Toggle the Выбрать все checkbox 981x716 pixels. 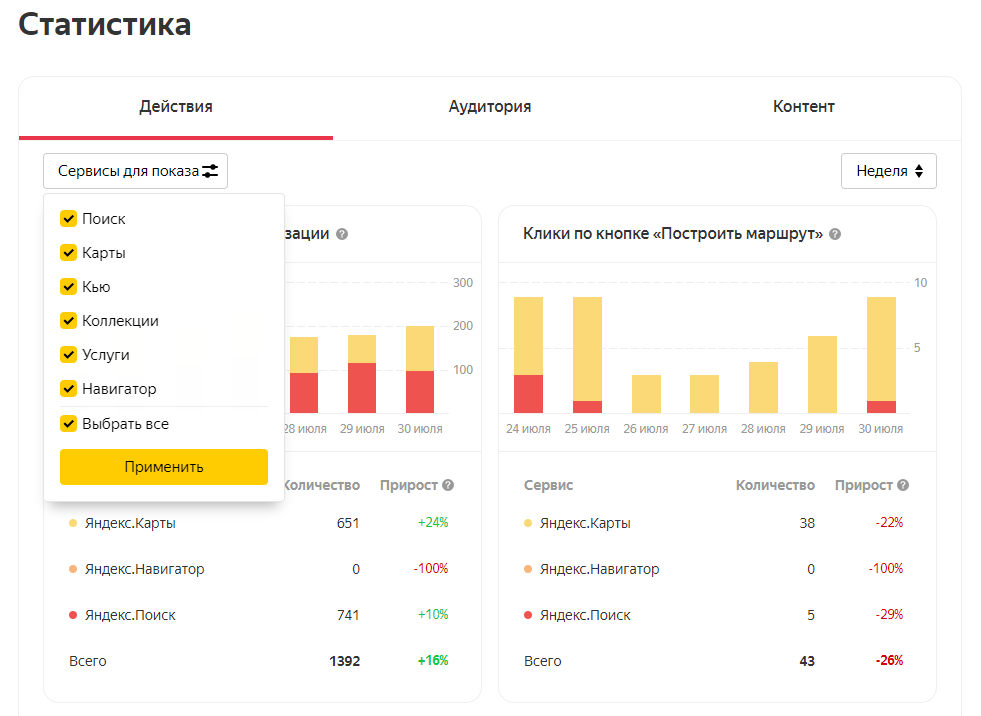pos(68,424)
